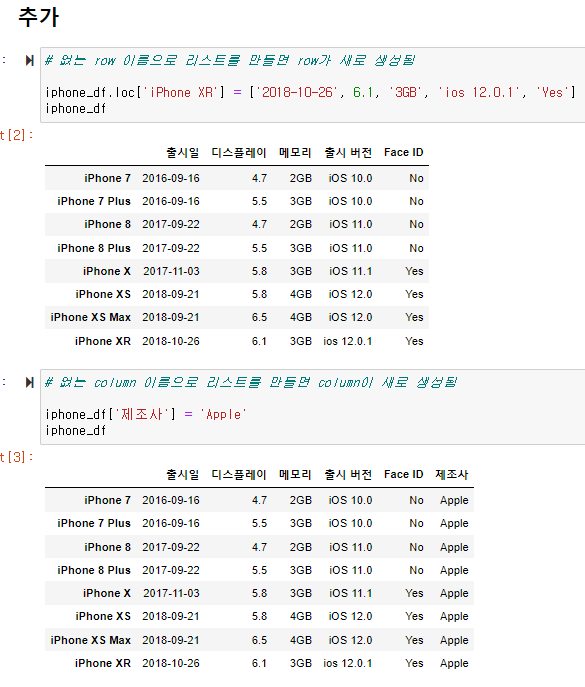Click Apple cell in iPhone XS Max row
Image resolution: width=585 pixels, height=687 pixels.
(x=454, y=640)
